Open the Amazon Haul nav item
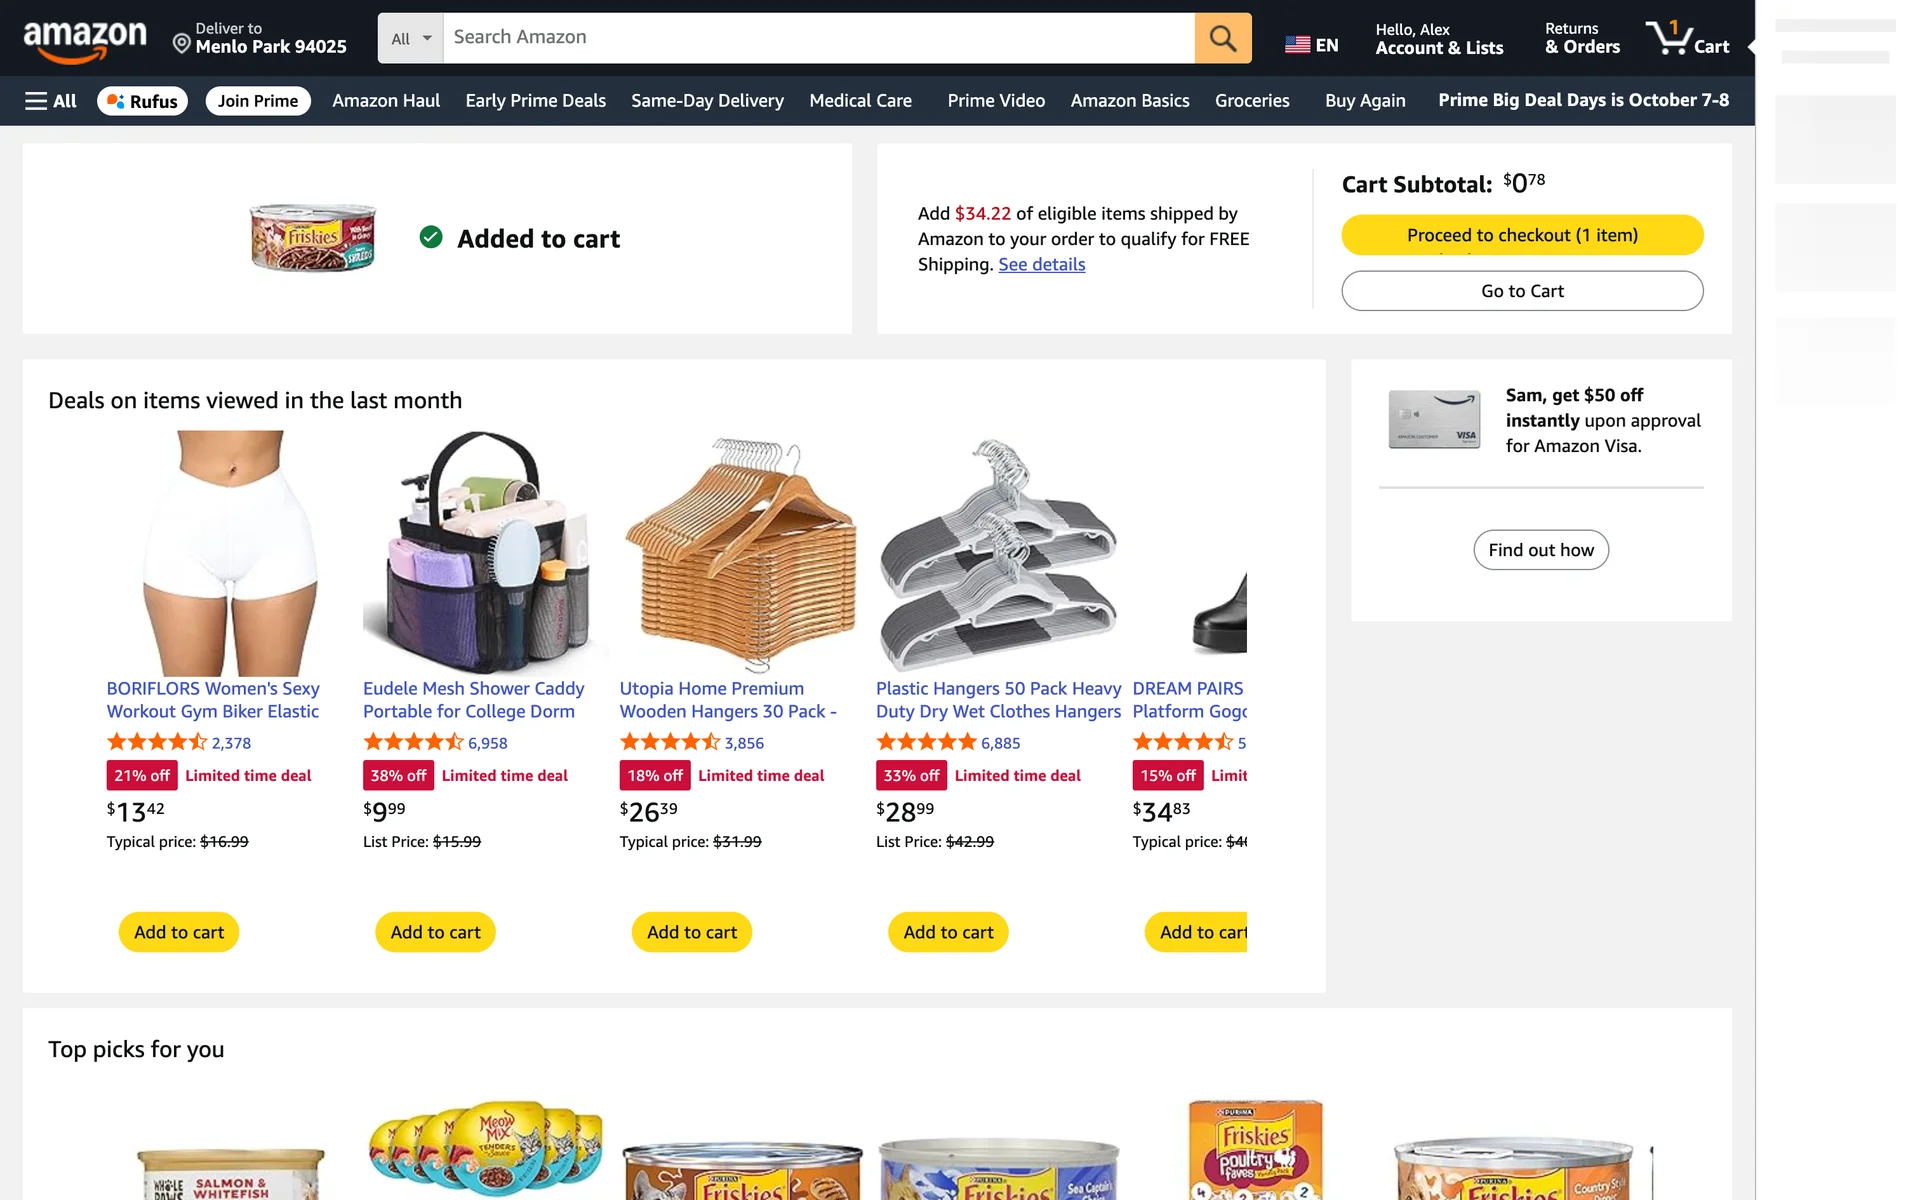This screenshot has height=1200, width=1920. pyautogui.click(x=386, y=101)
